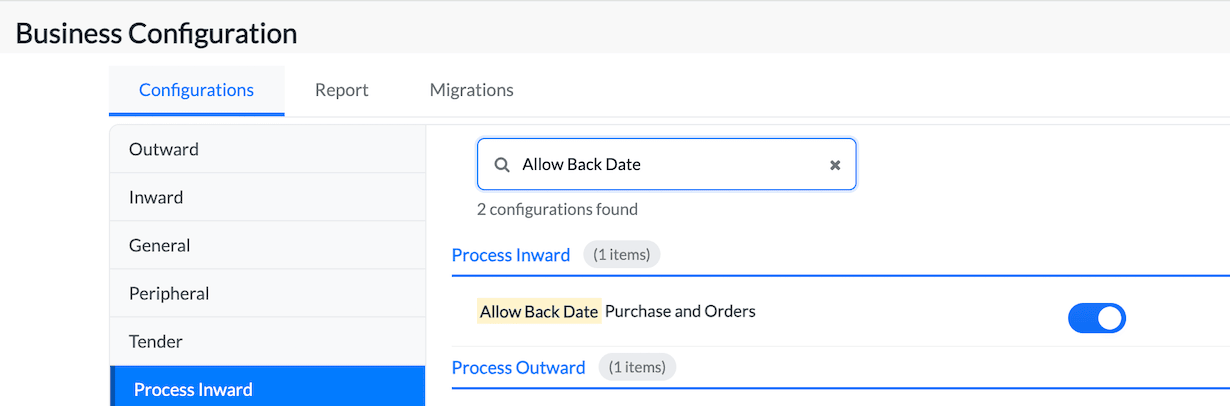The height and width of the screenshot is (406, 1230).
Task: Click the search magnifier icon
Action: (502, 165)
